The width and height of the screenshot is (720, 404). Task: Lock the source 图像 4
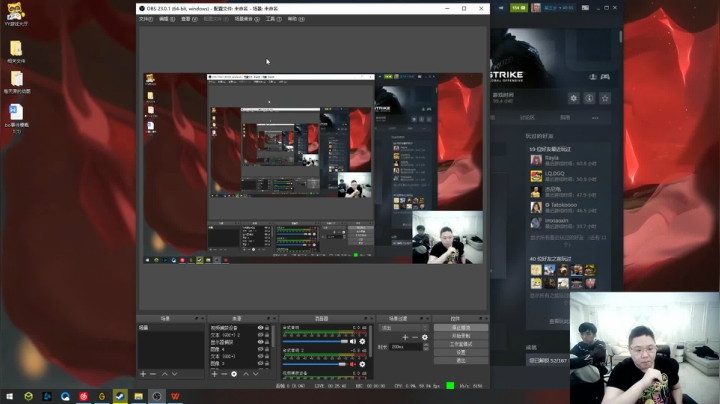[267, 349]
